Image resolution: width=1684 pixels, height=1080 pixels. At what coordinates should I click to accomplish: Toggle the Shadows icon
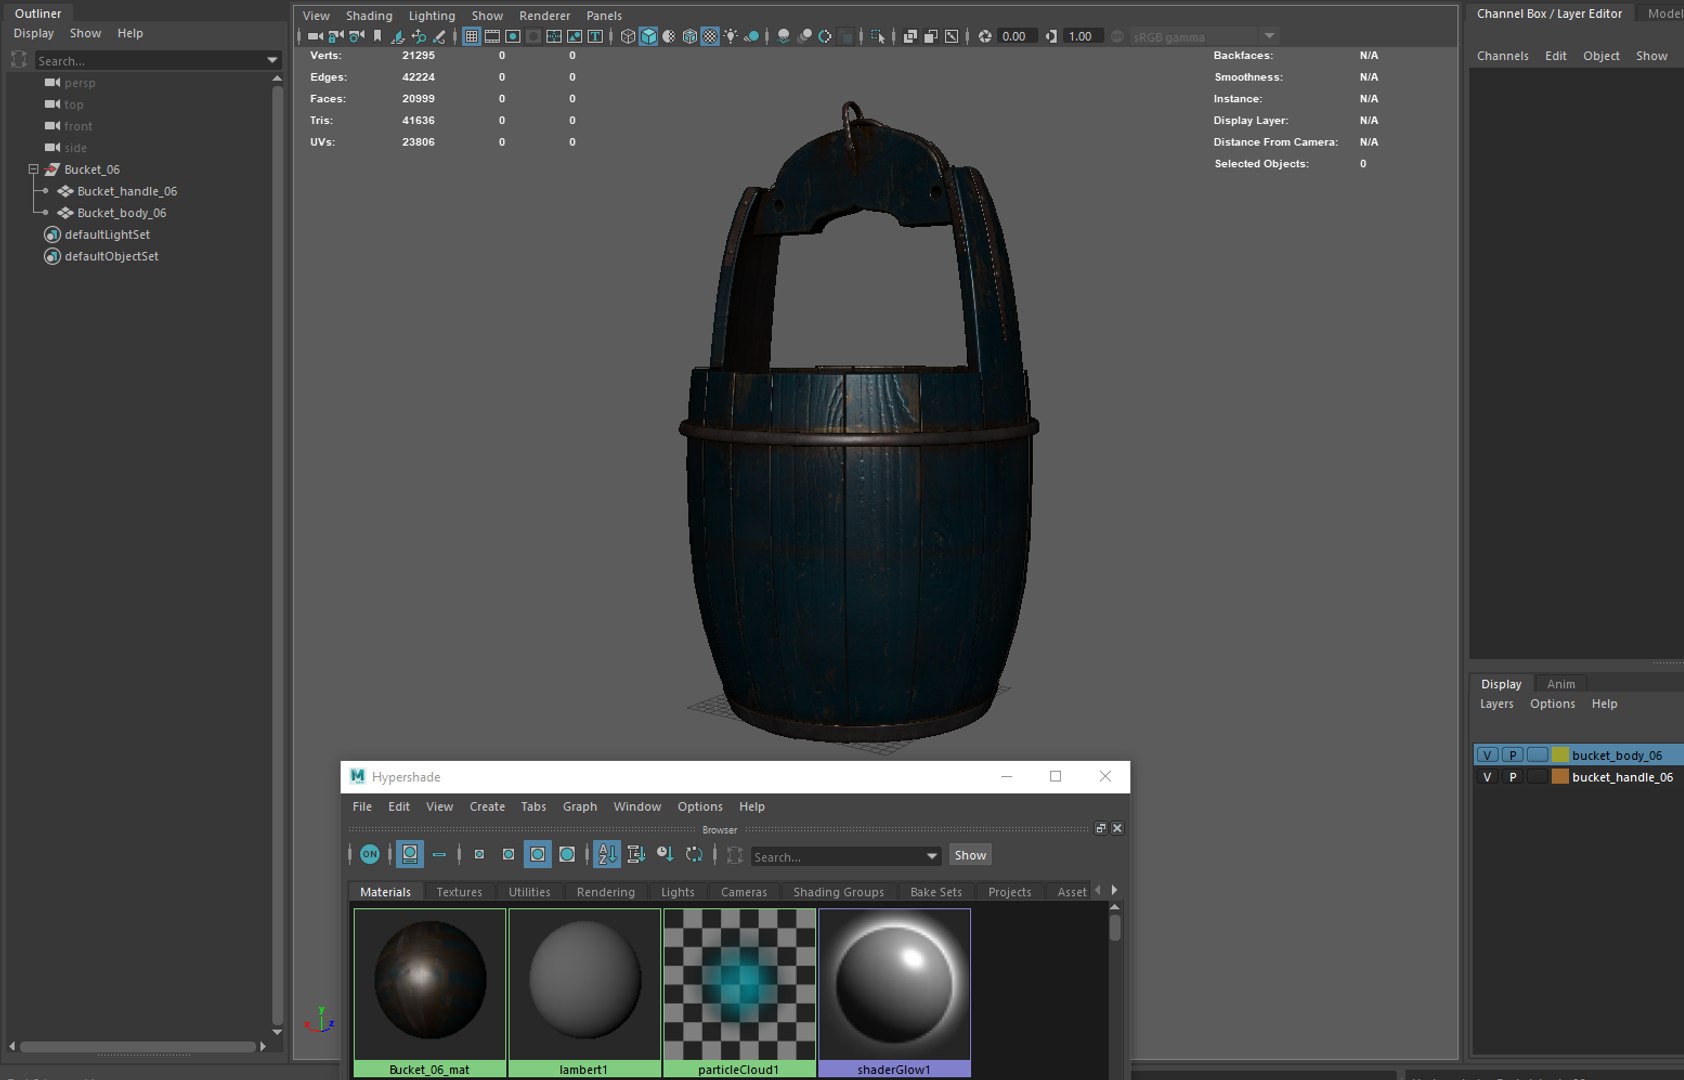click(752, 36)
